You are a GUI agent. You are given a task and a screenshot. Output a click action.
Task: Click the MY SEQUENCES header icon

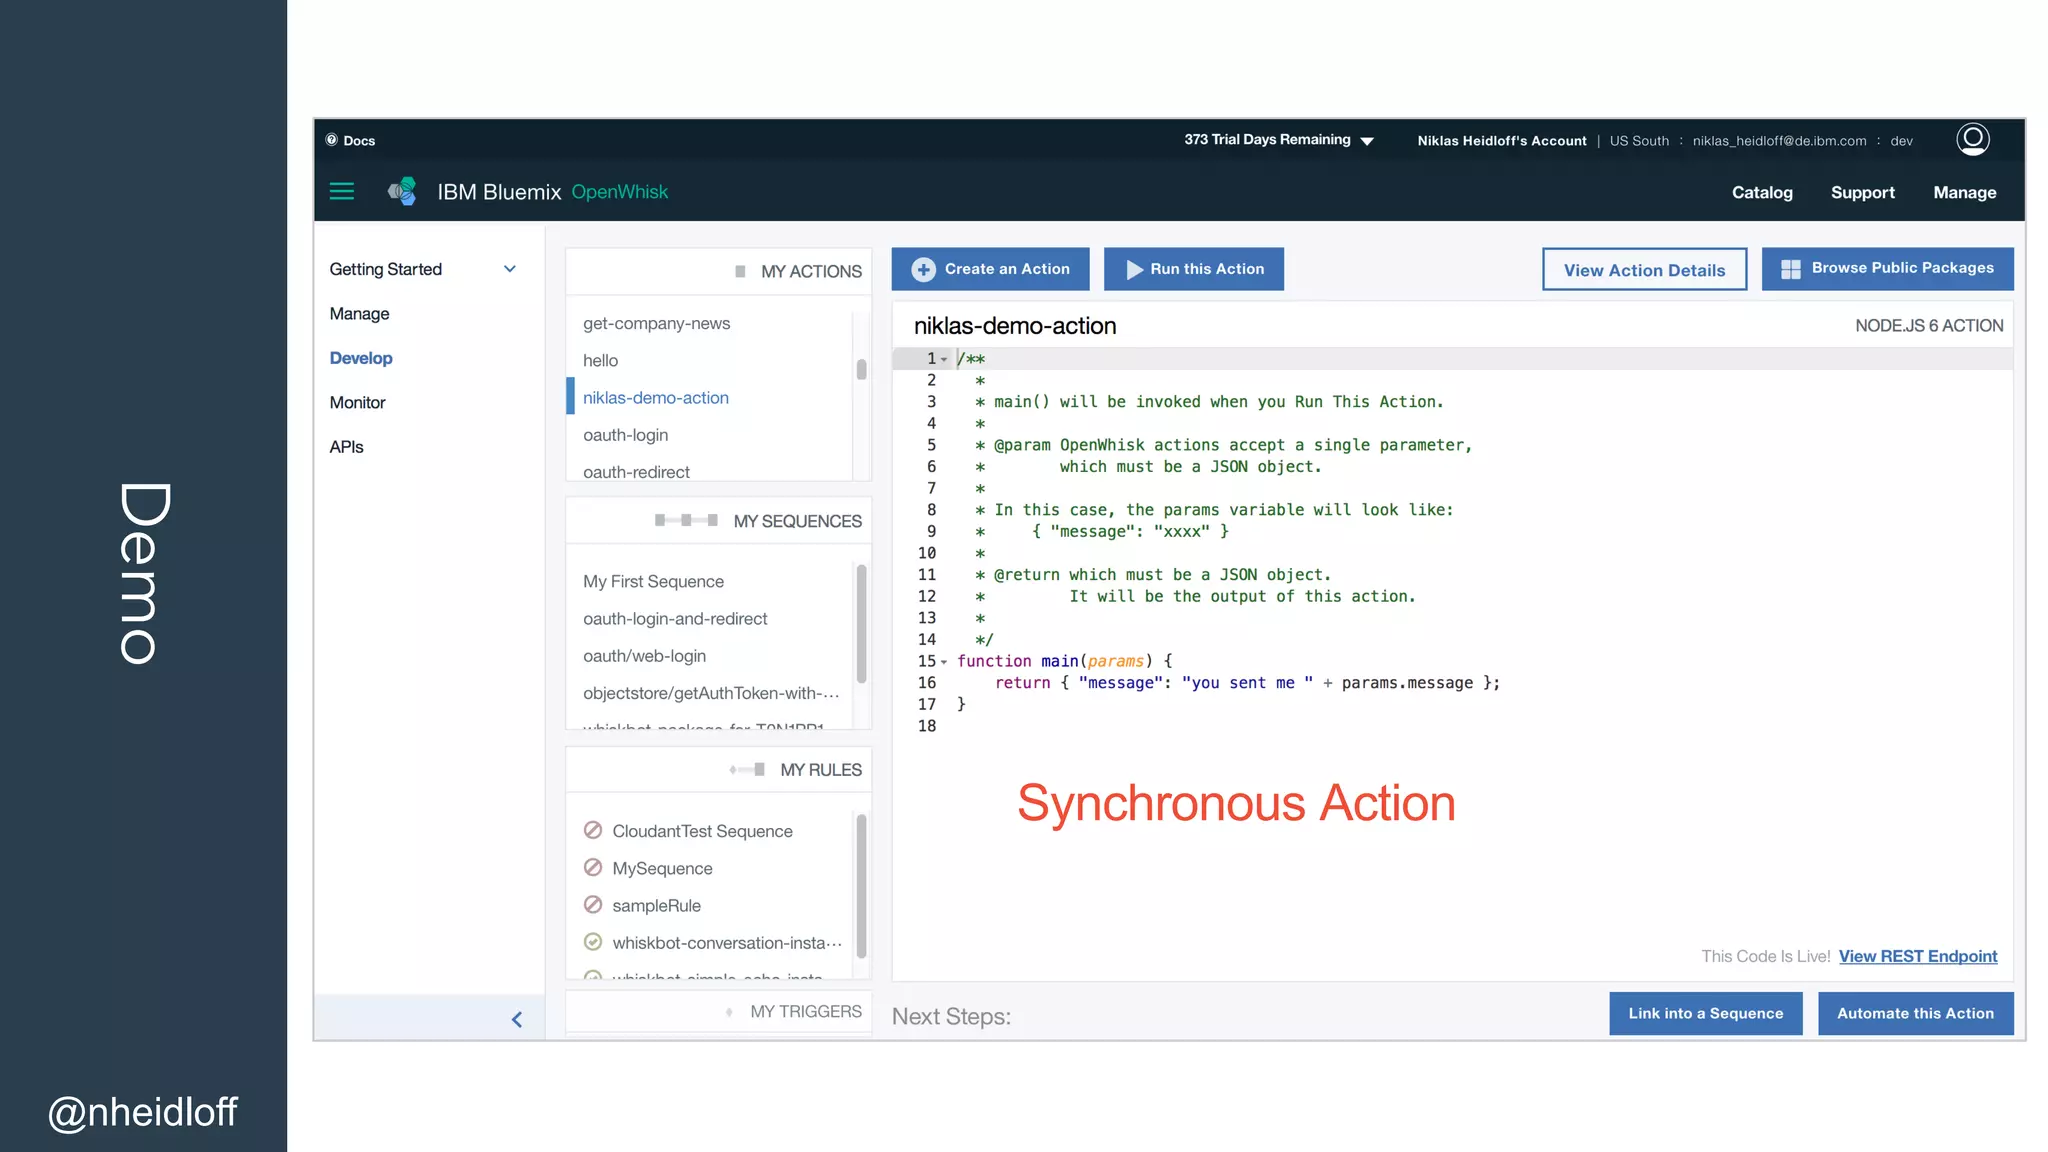686,520
